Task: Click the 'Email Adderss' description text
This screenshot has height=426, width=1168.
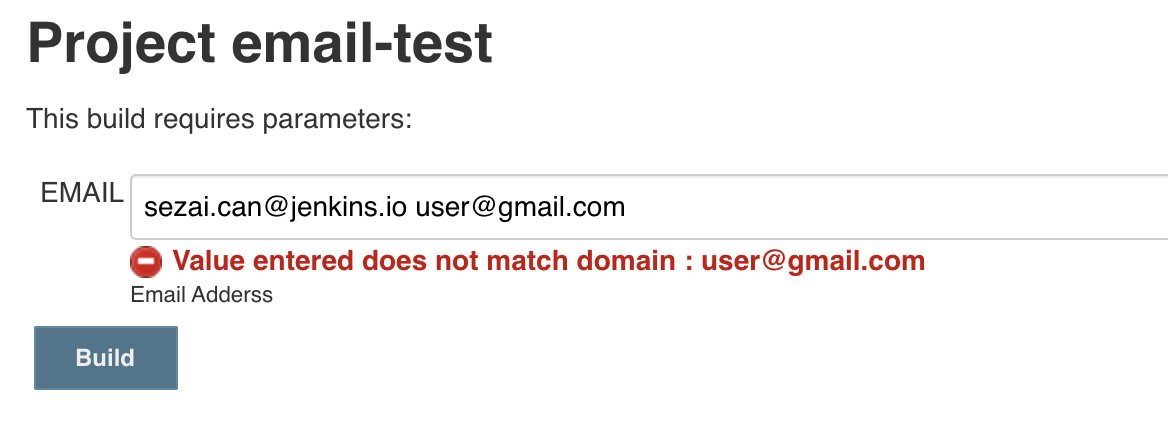Action: click(202, 295)
